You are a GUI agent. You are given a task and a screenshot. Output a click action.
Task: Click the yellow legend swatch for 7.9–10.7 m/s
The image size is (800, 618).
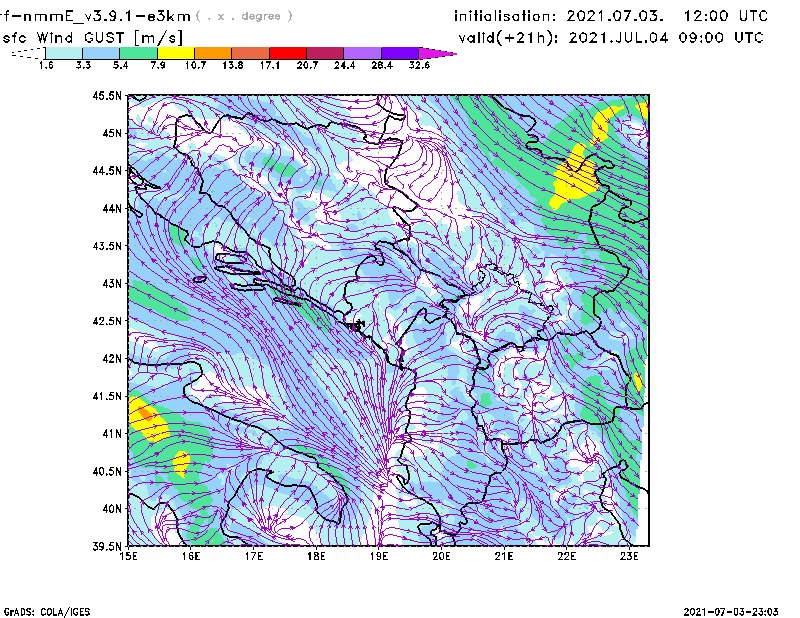tap(175, 52)
